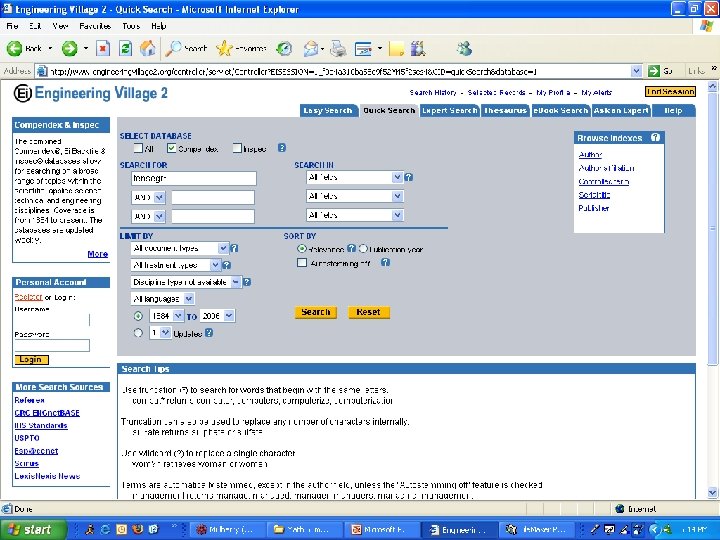This screenshot has height=540, width=720.
Task: Open help icon beside Autostemming off
Action: 386,263
